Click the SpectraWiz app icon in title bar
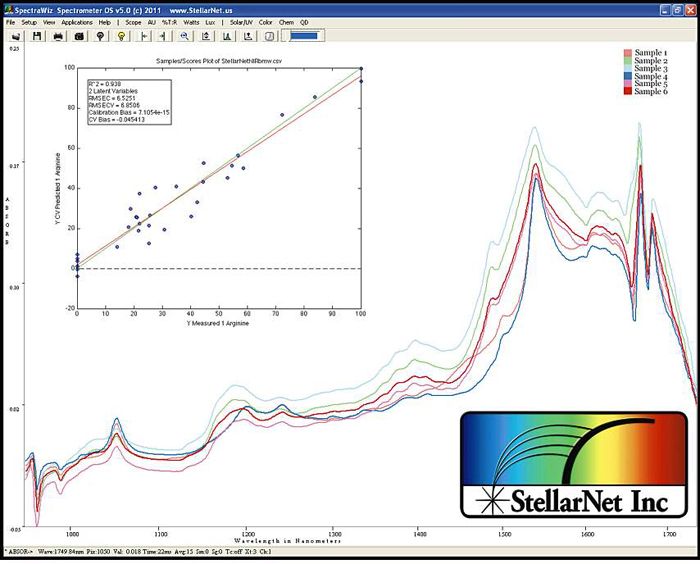This screenshot has height=564, width=700. (x=8, y=10)
